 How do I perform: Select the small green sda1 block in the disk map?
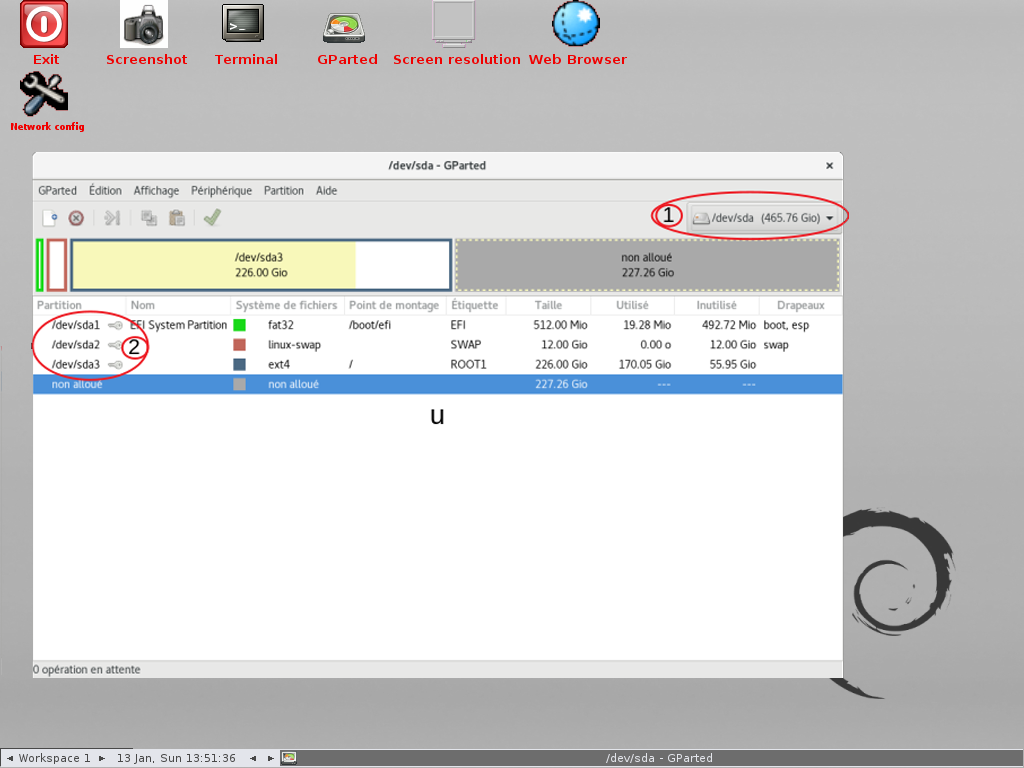coord(40,265)
